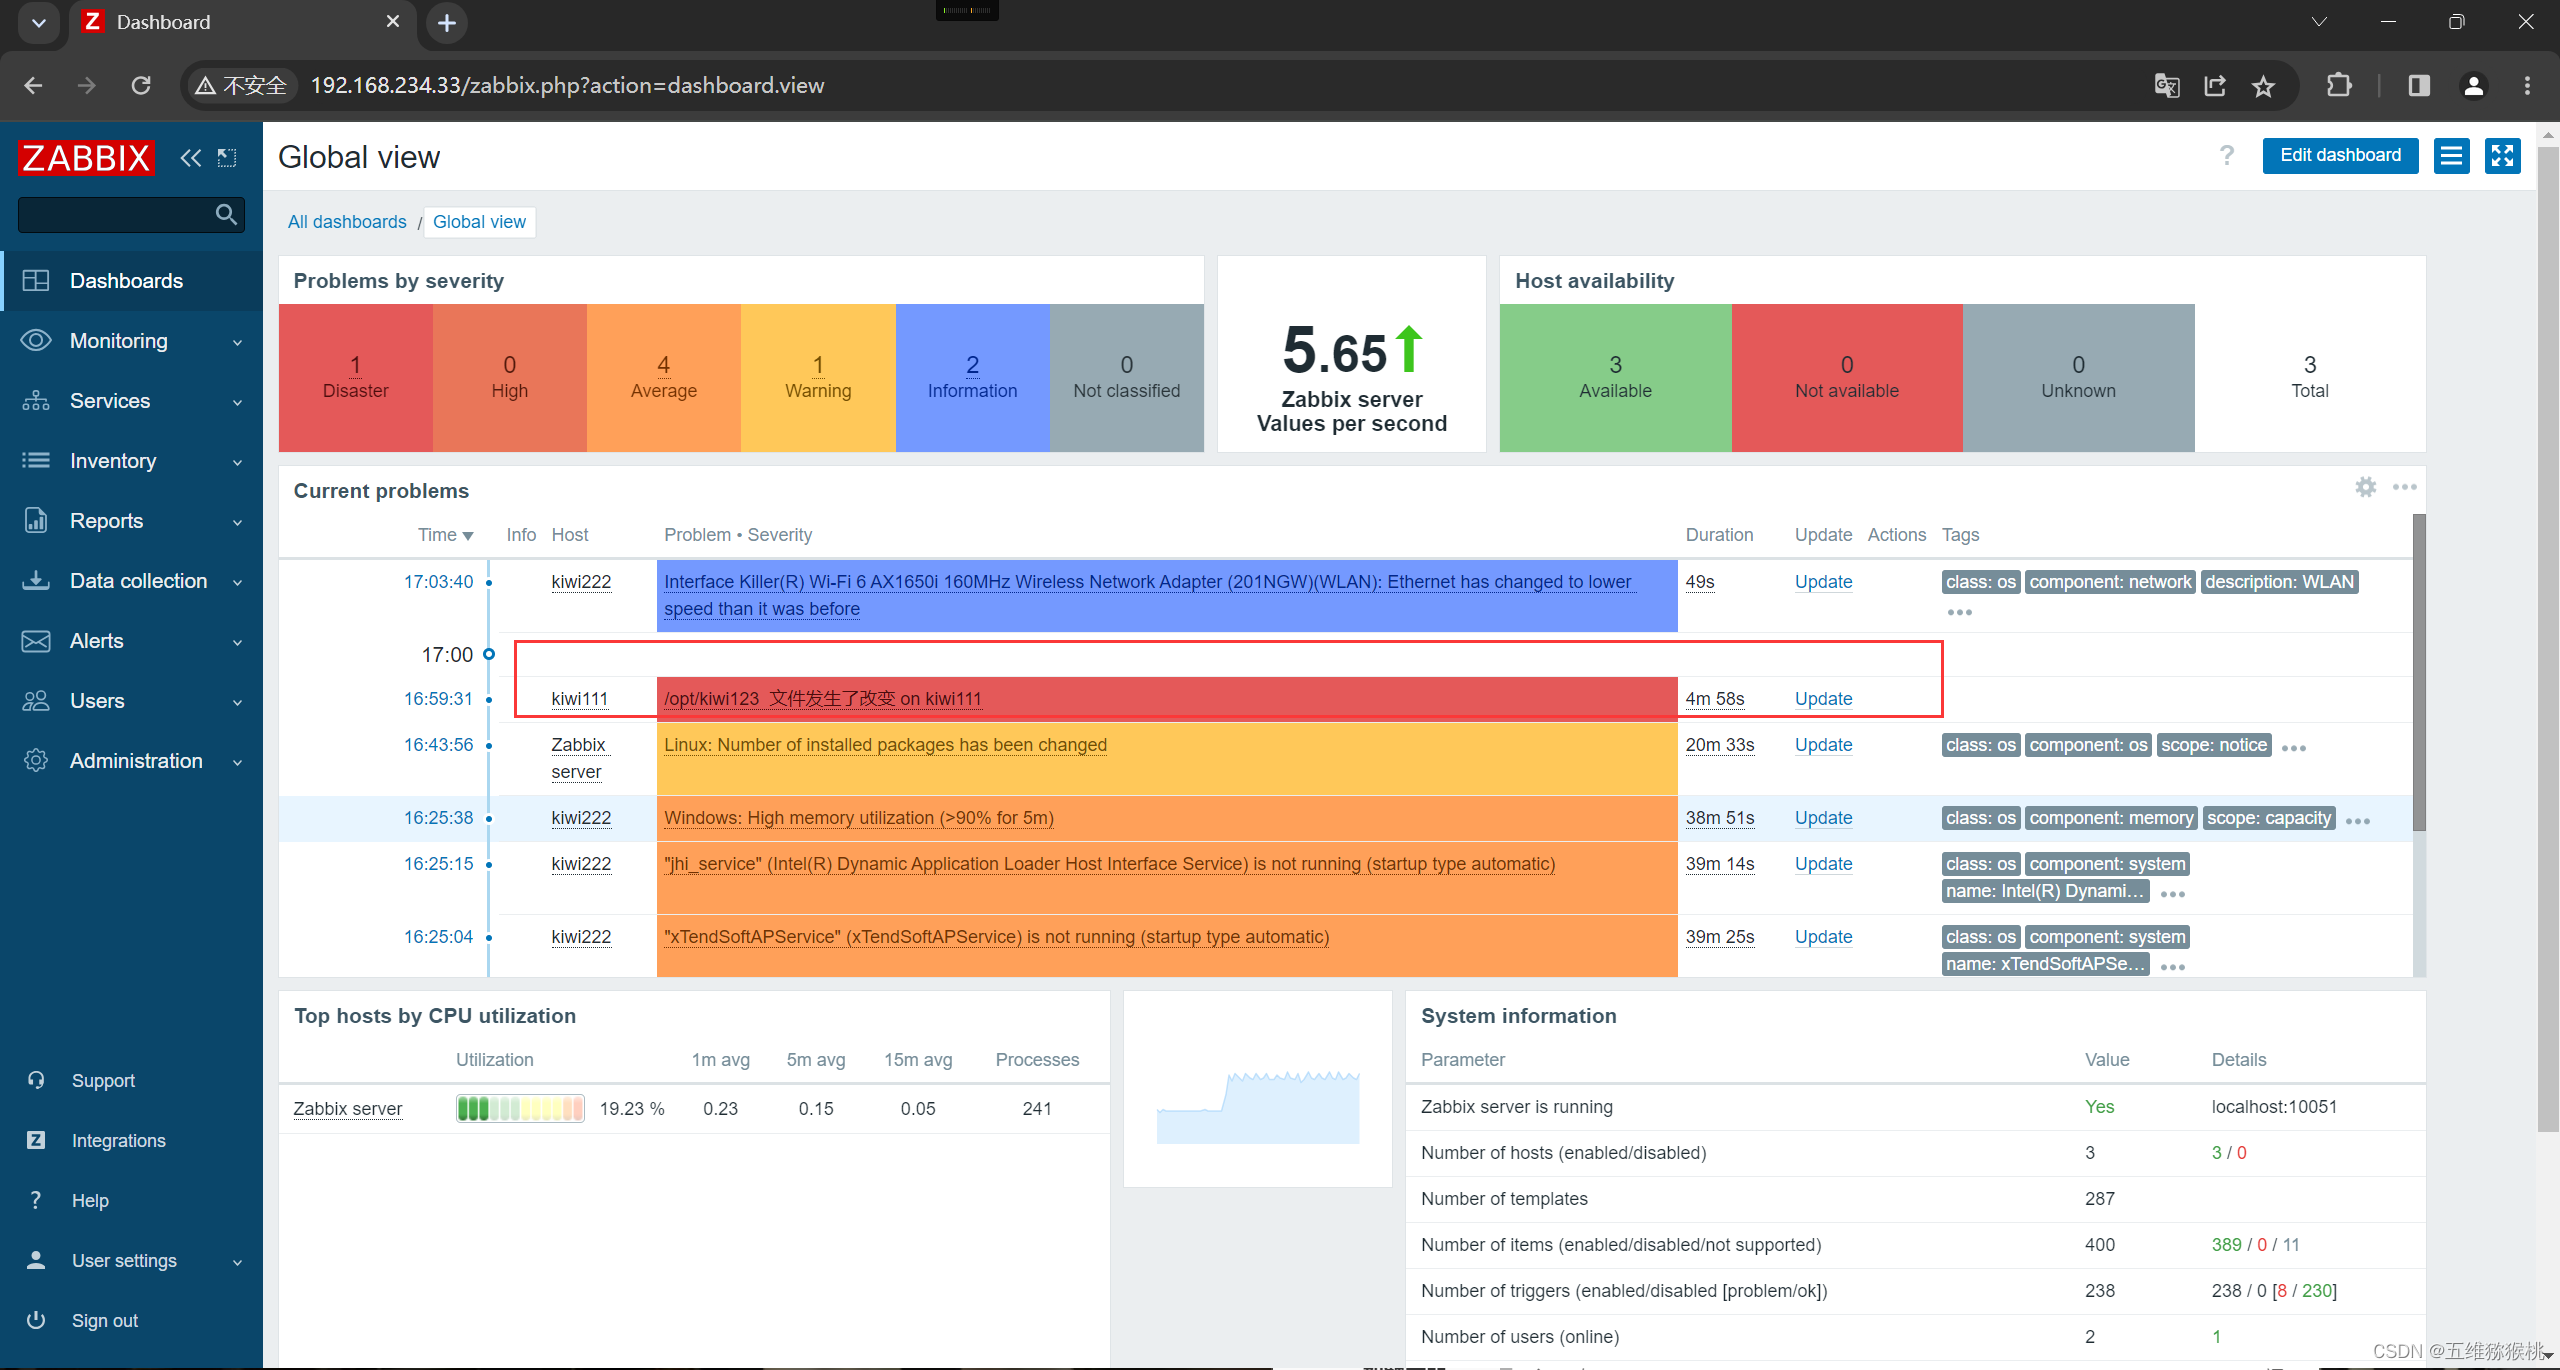The width and height of the screenshot is (2560, 1370).
Task: Toggle the Services chevron arrow
Action: [238, 403]
